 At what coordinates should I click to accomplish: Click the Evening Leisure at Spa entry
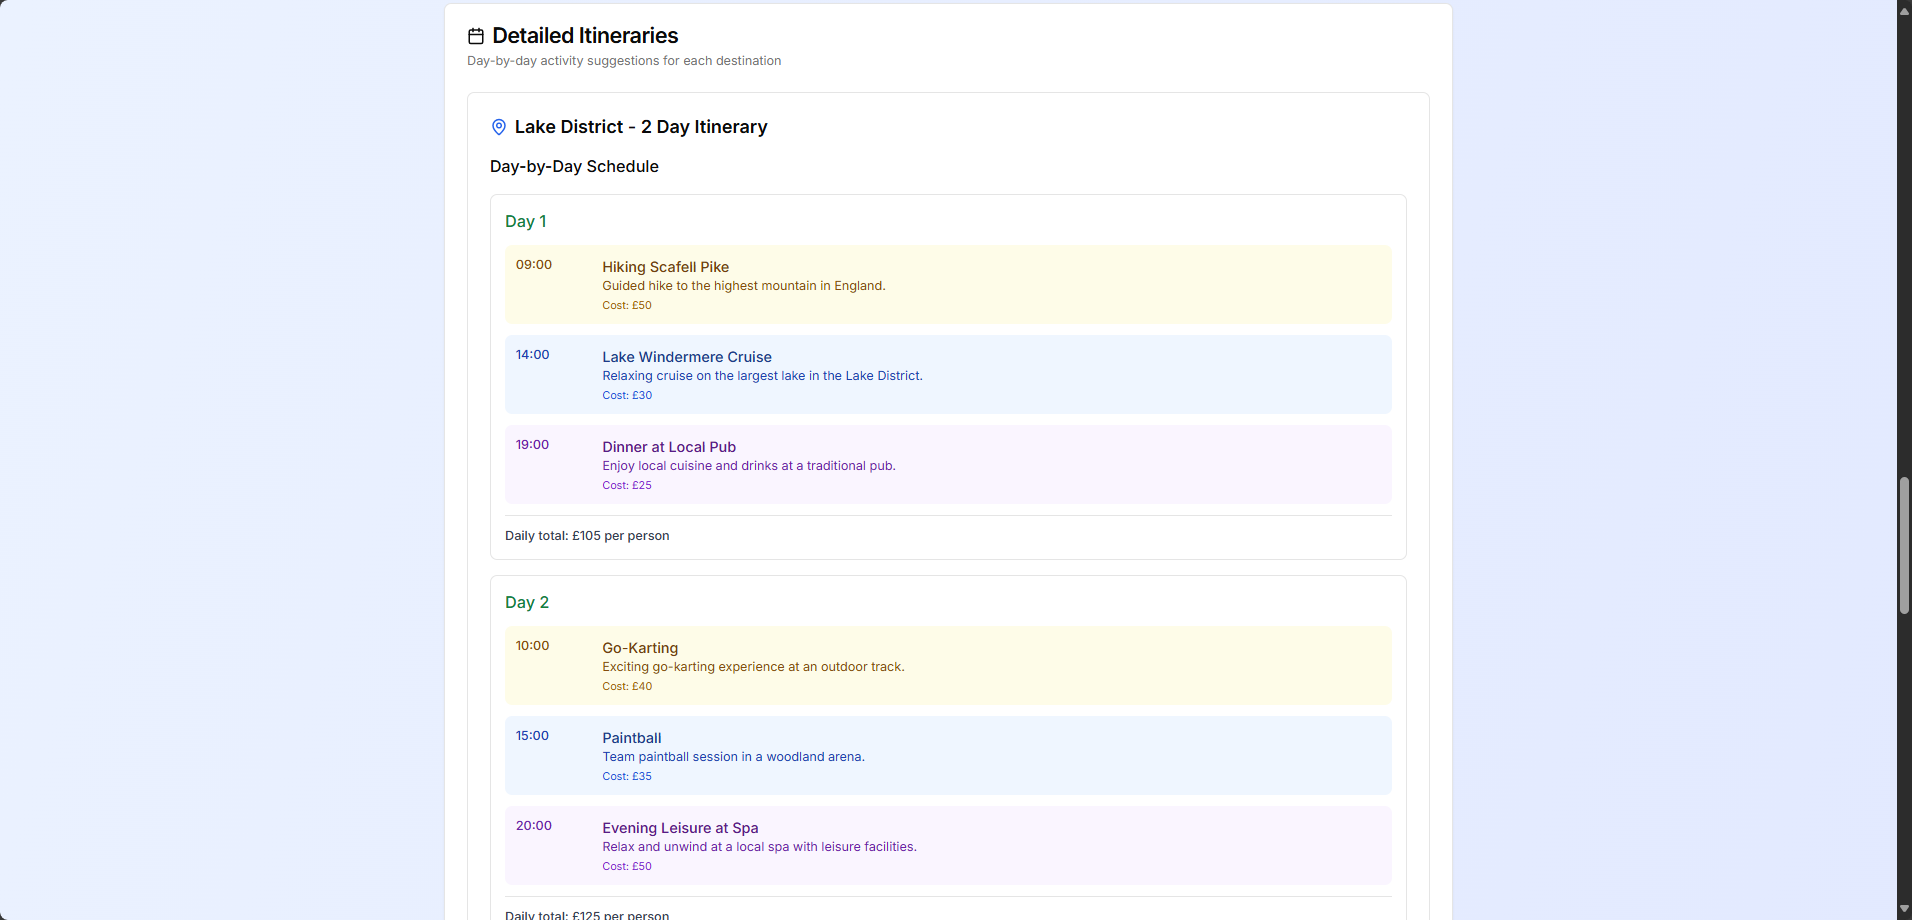tap(947, 845)
